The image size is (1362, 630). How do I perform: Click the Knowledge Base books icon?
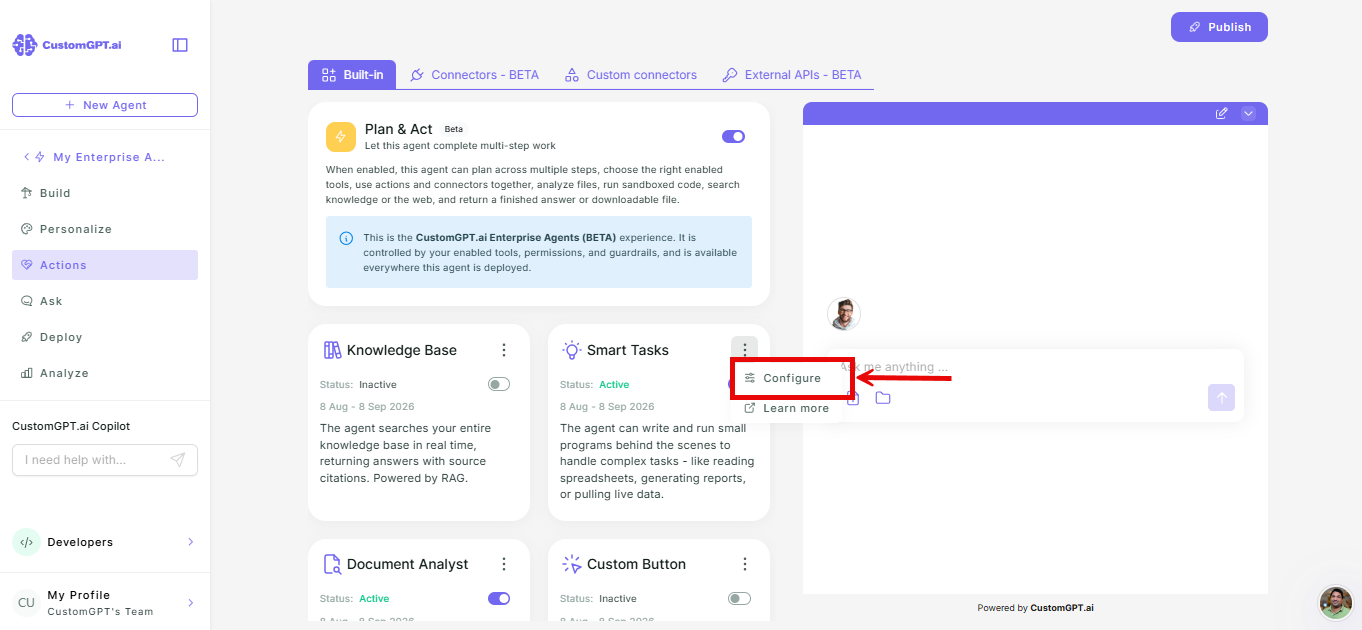[x=332, y=350]
